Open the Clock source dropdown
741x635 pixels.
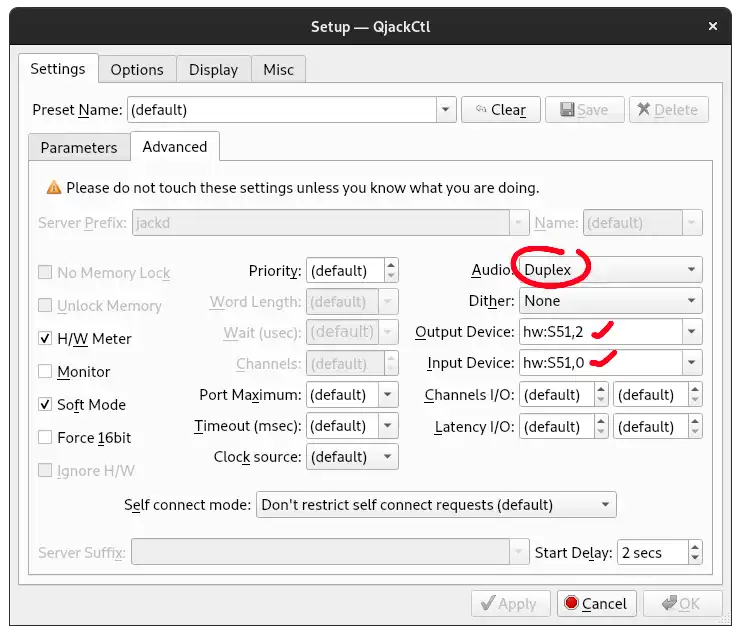point(352,457)
